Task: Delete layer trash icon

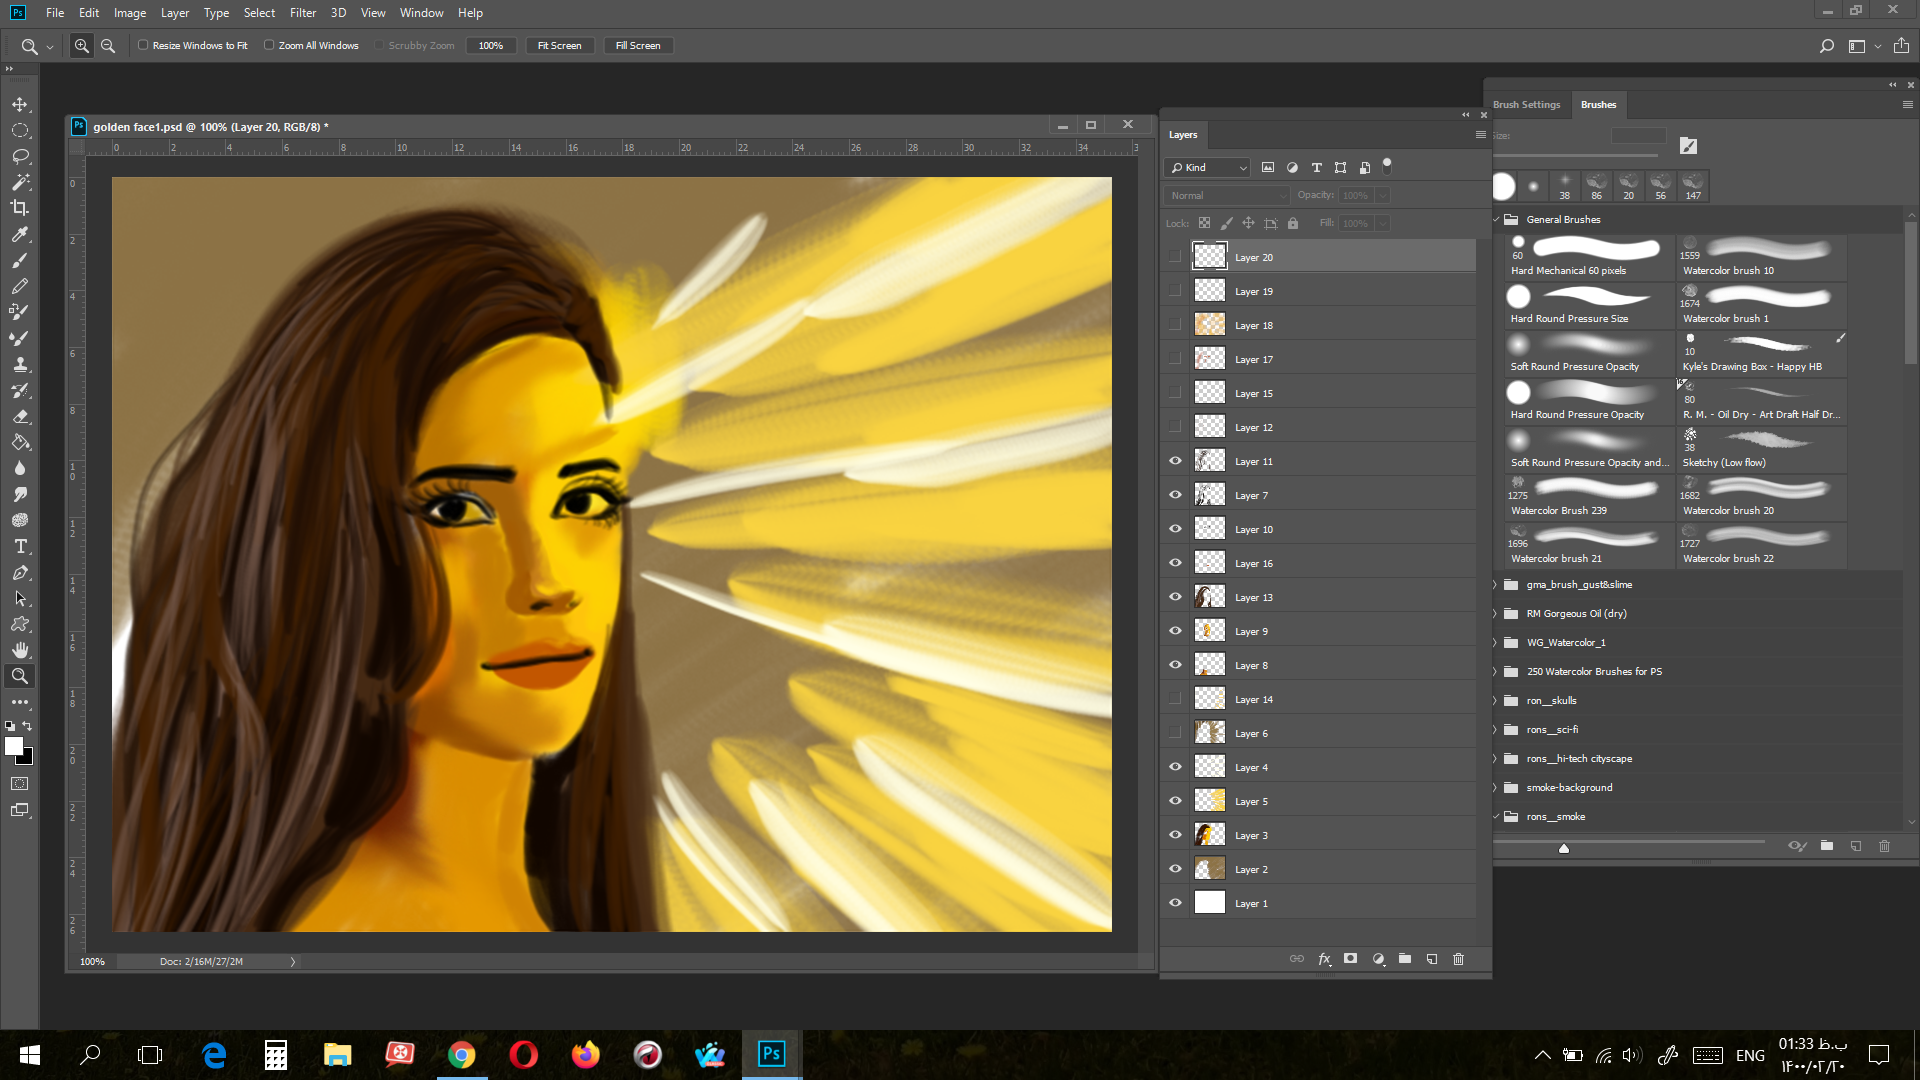Action: click(1459, 959)
